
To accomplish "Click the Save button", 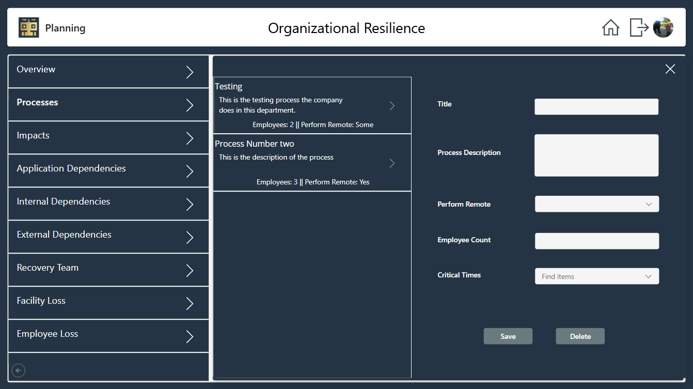I will click(x=508, y=336).
